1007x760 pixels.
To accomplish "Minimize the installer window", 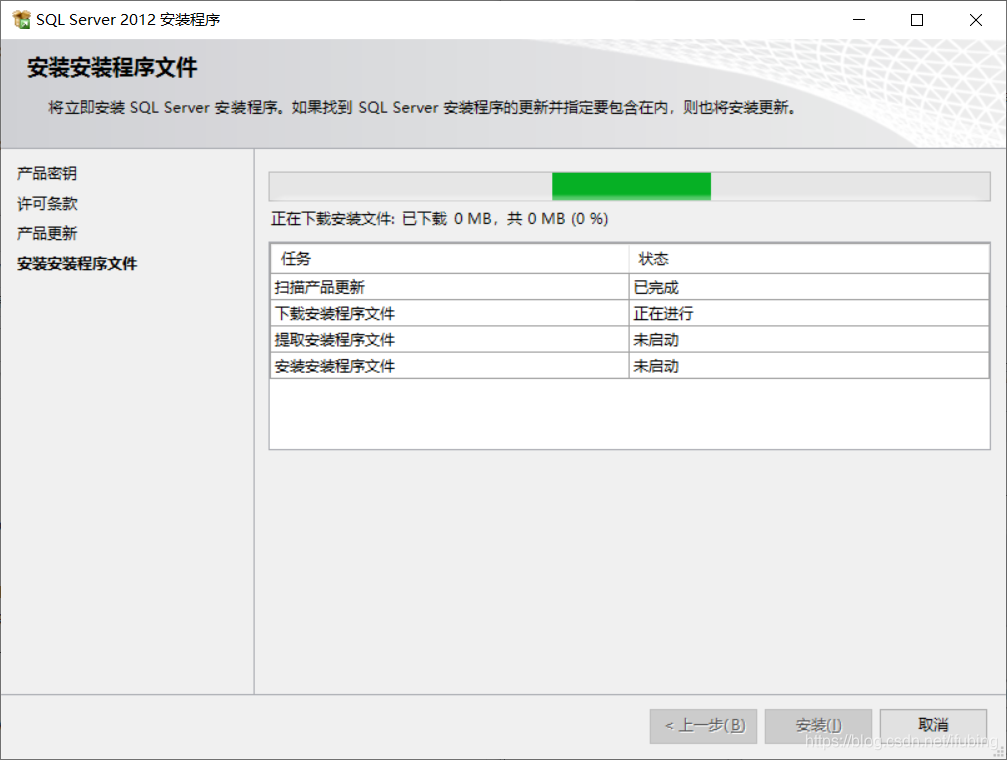I will (861, 19).
